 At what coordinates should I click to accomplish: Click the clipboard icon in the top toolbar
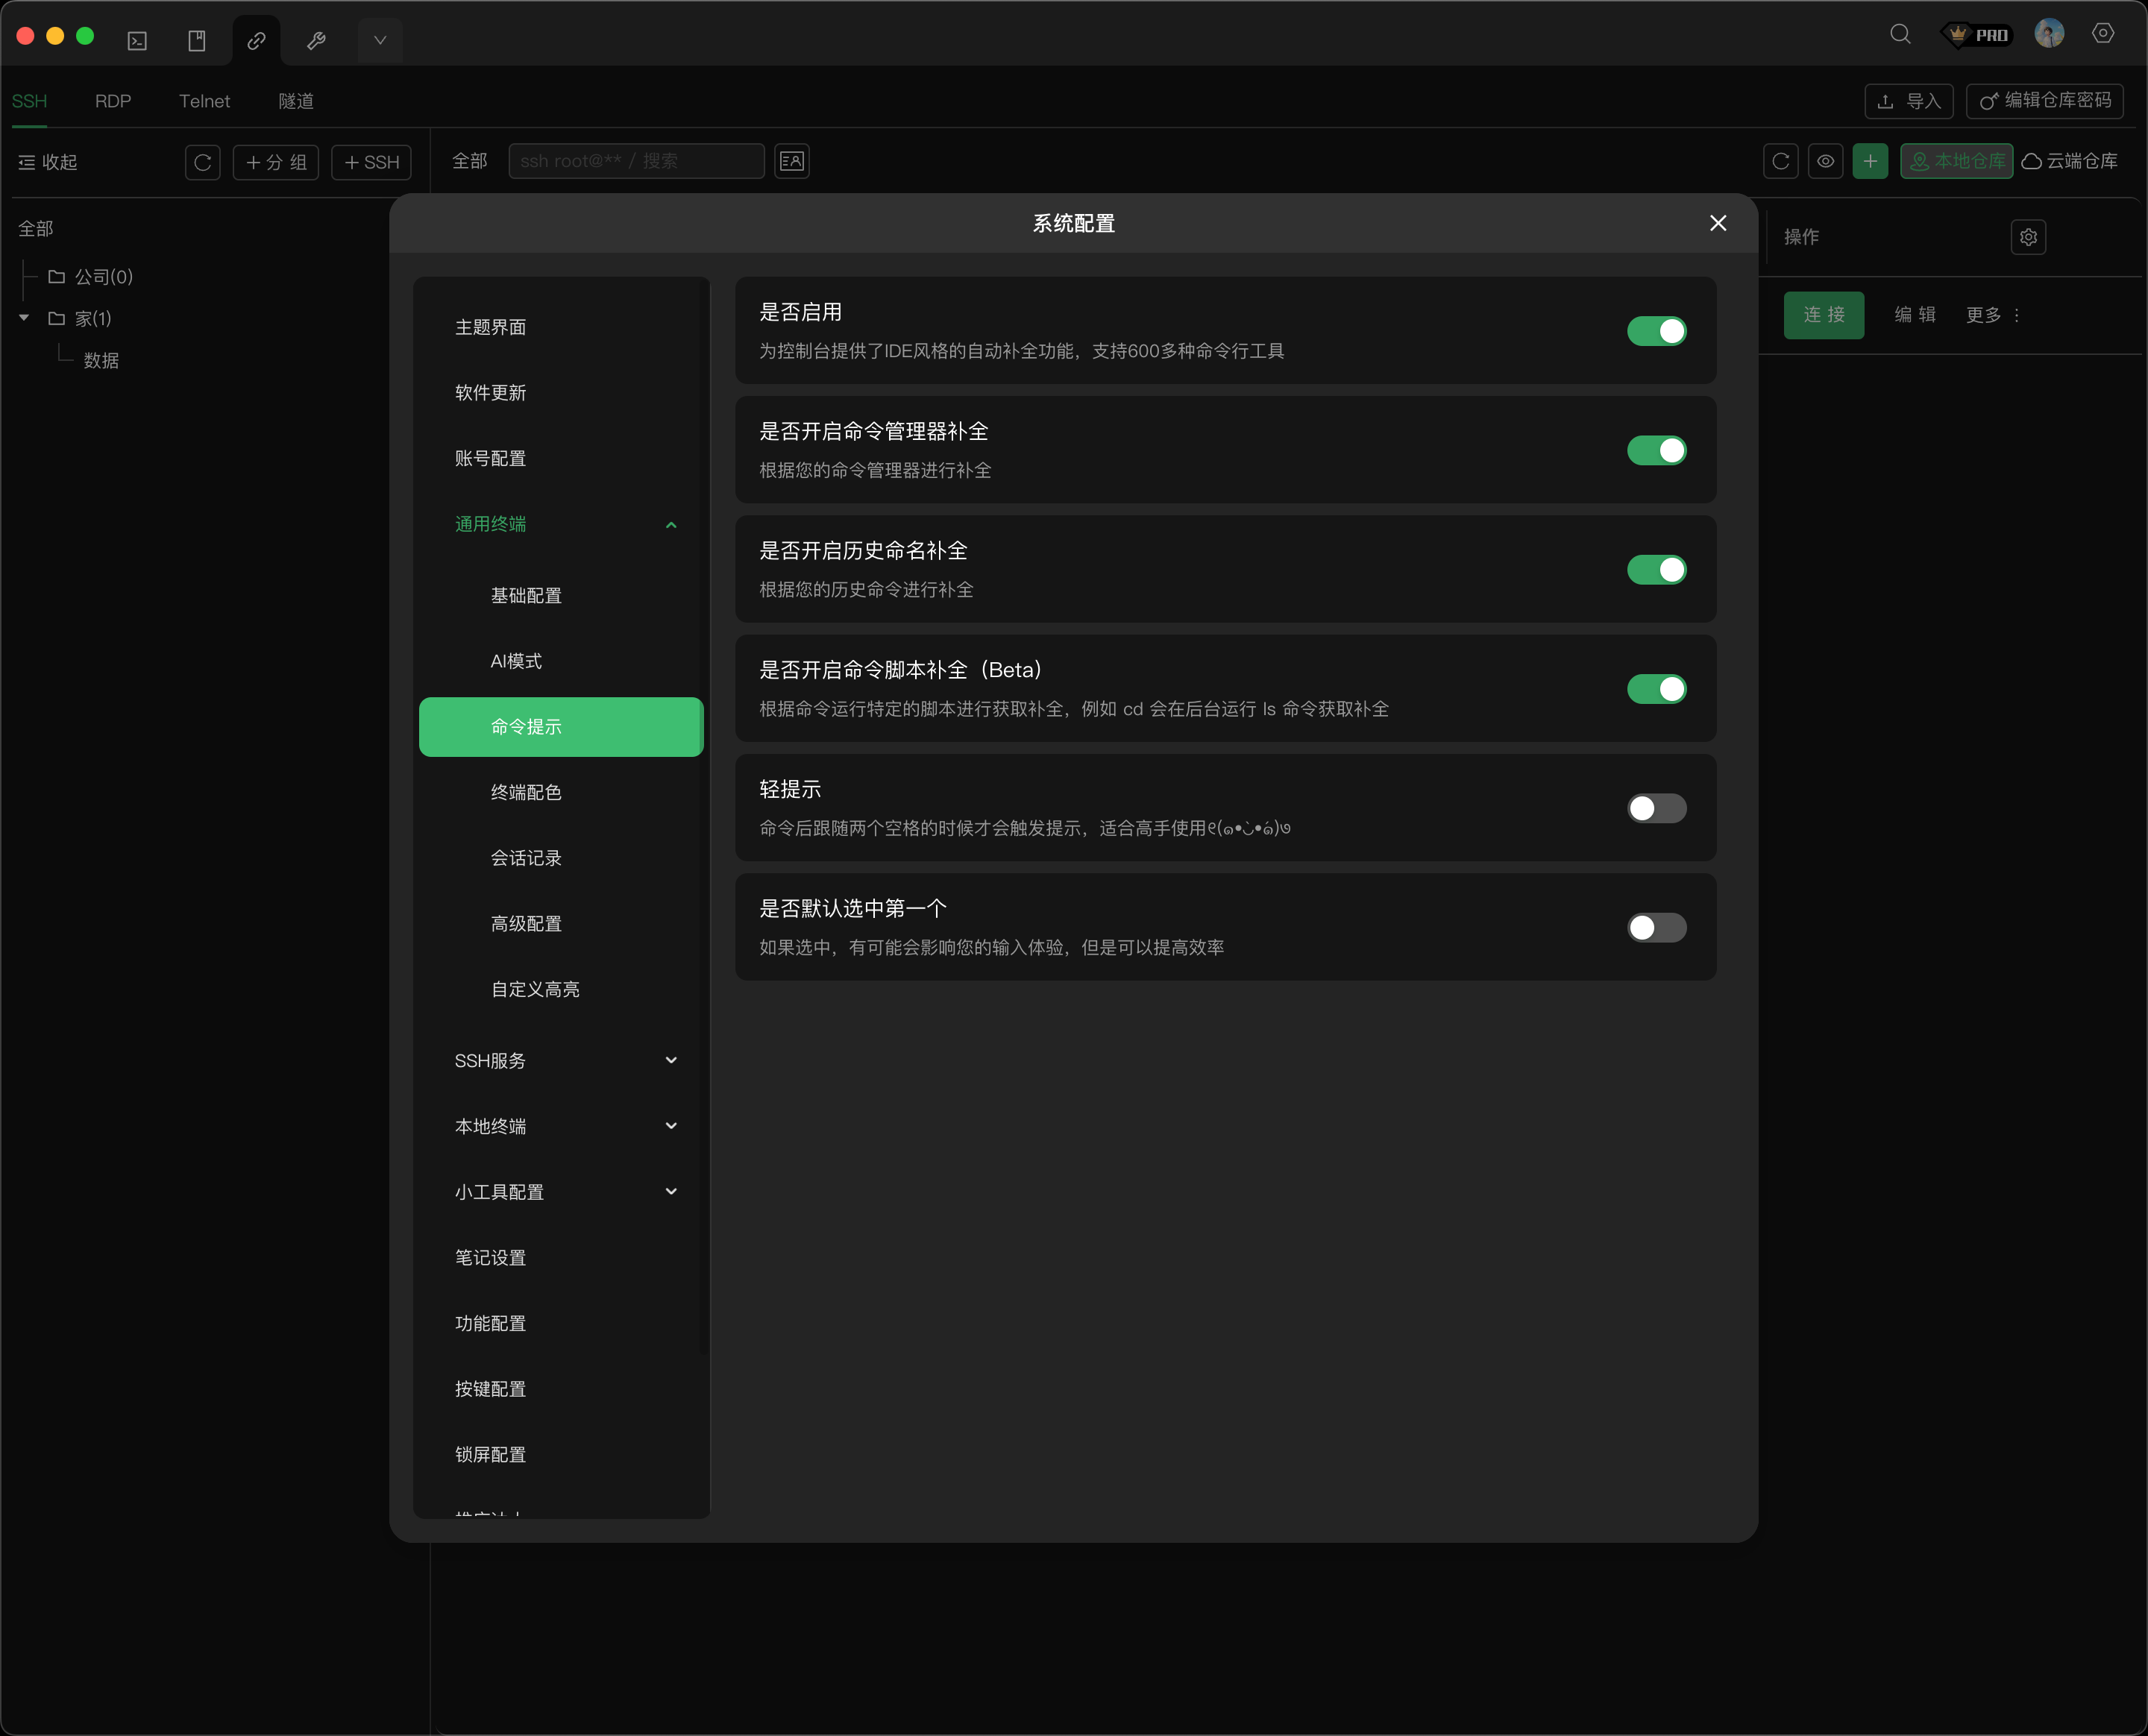pos(197,40)
